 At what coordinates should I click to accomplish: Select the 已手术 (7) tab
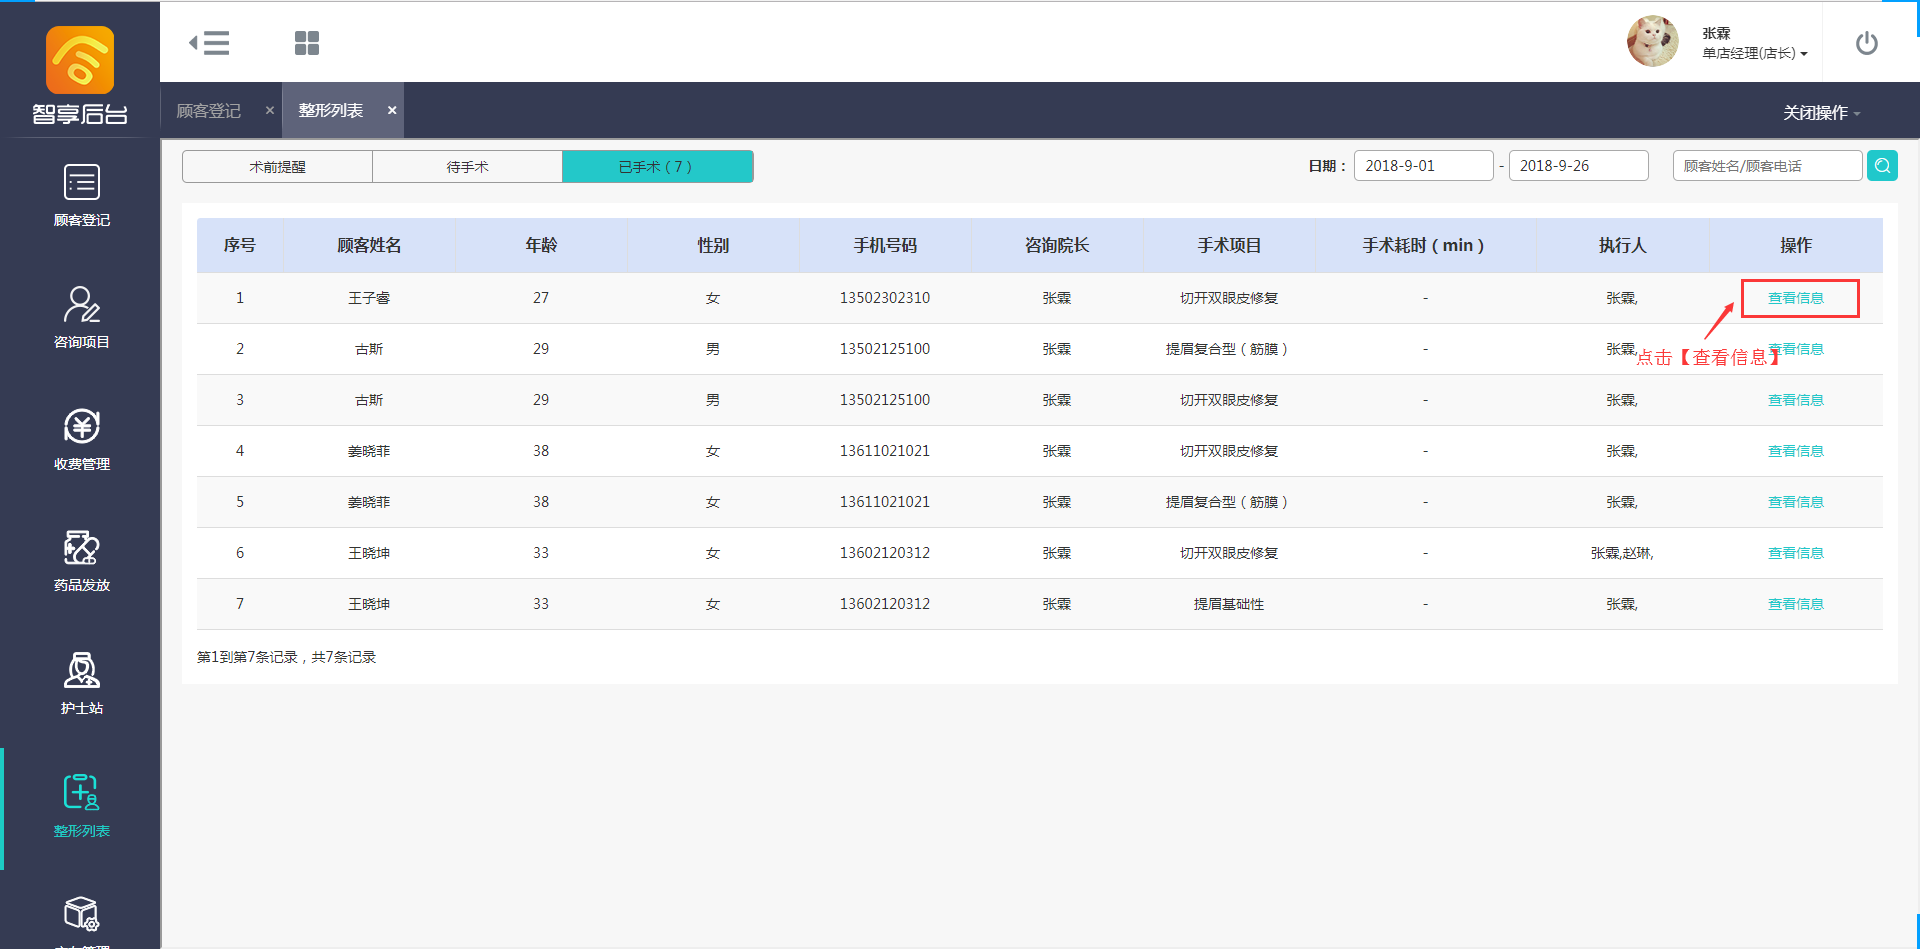coord(657,167)
